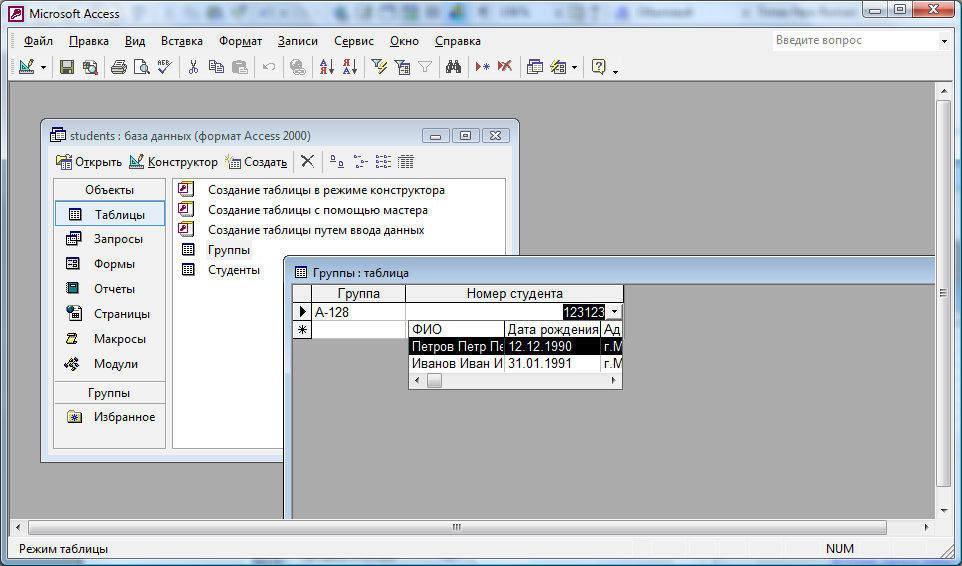
Task: Choose Иванов Иван row in dropdown list
Action: point(515,364)
